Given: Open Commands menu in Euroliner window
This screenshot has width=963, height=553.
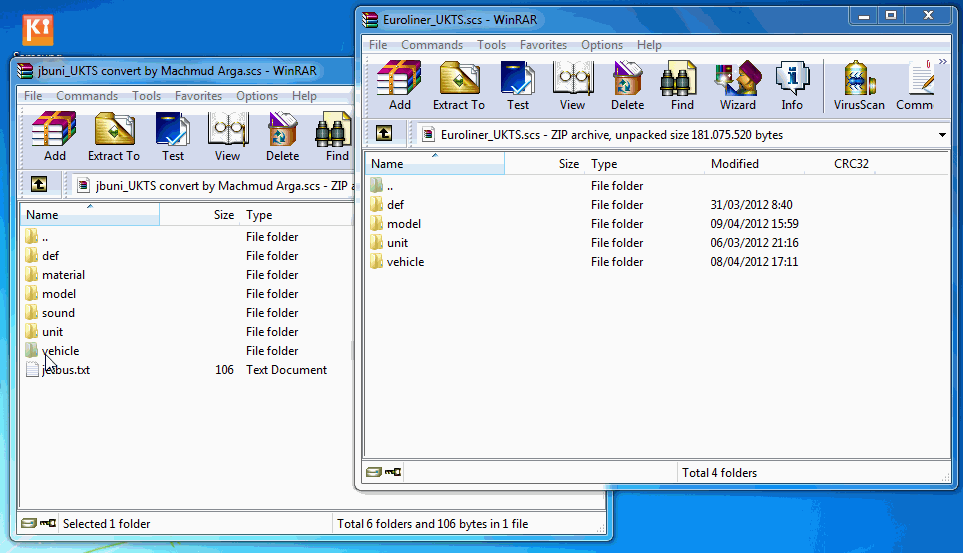Looking at the screenshot, I should pyautogui.click(x=432, y=45).
